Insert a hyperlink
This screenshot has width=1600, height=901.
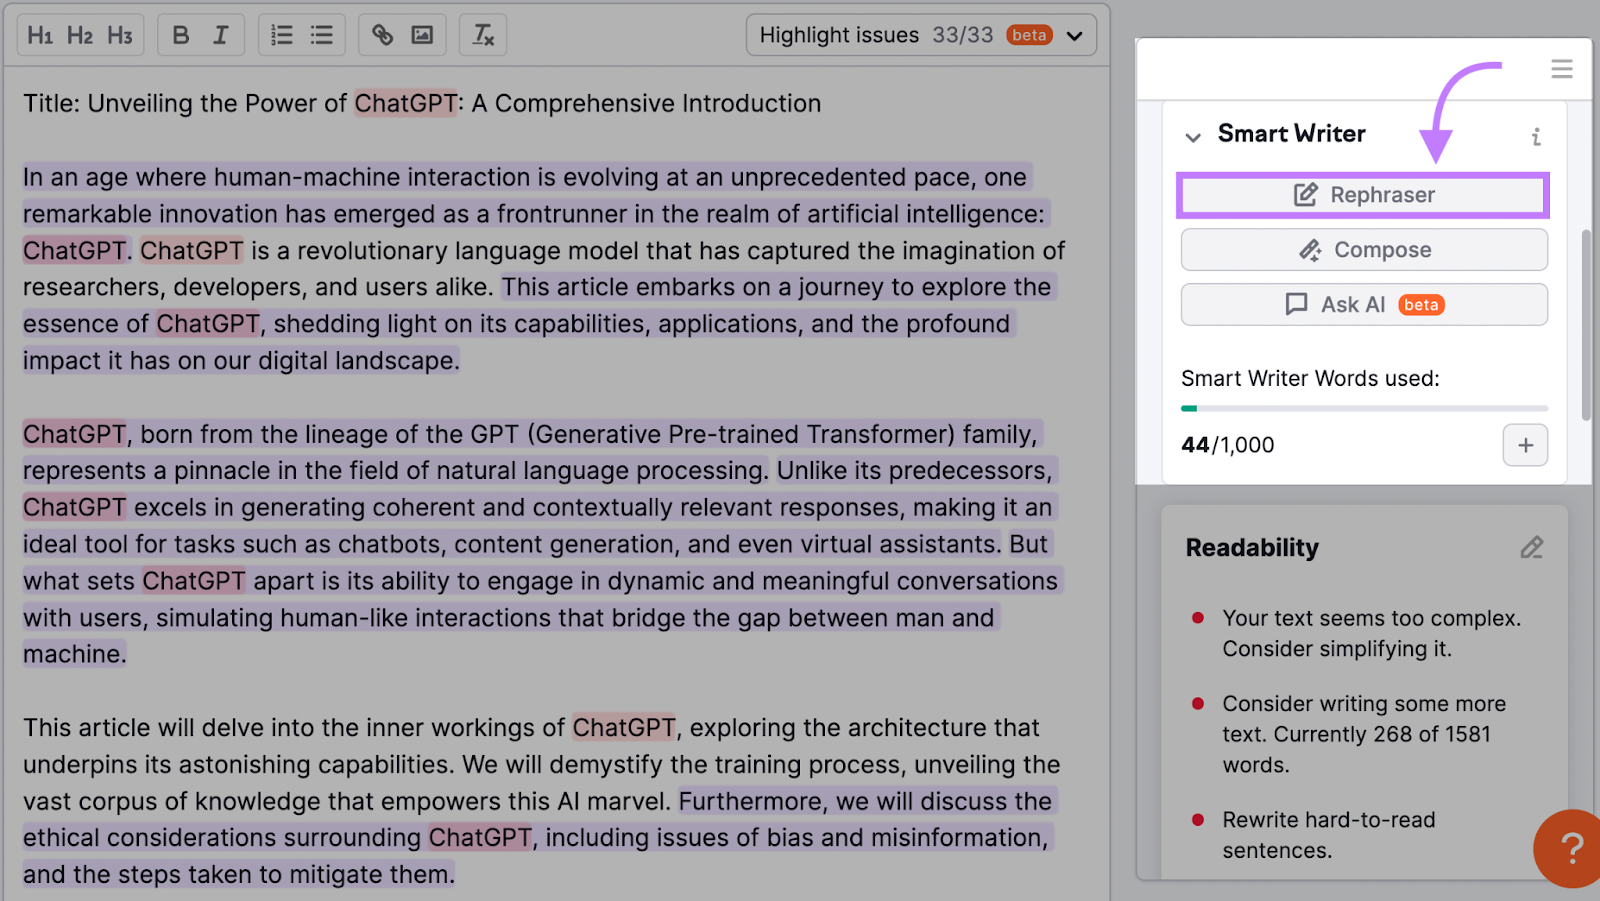[x=383, y=36]
